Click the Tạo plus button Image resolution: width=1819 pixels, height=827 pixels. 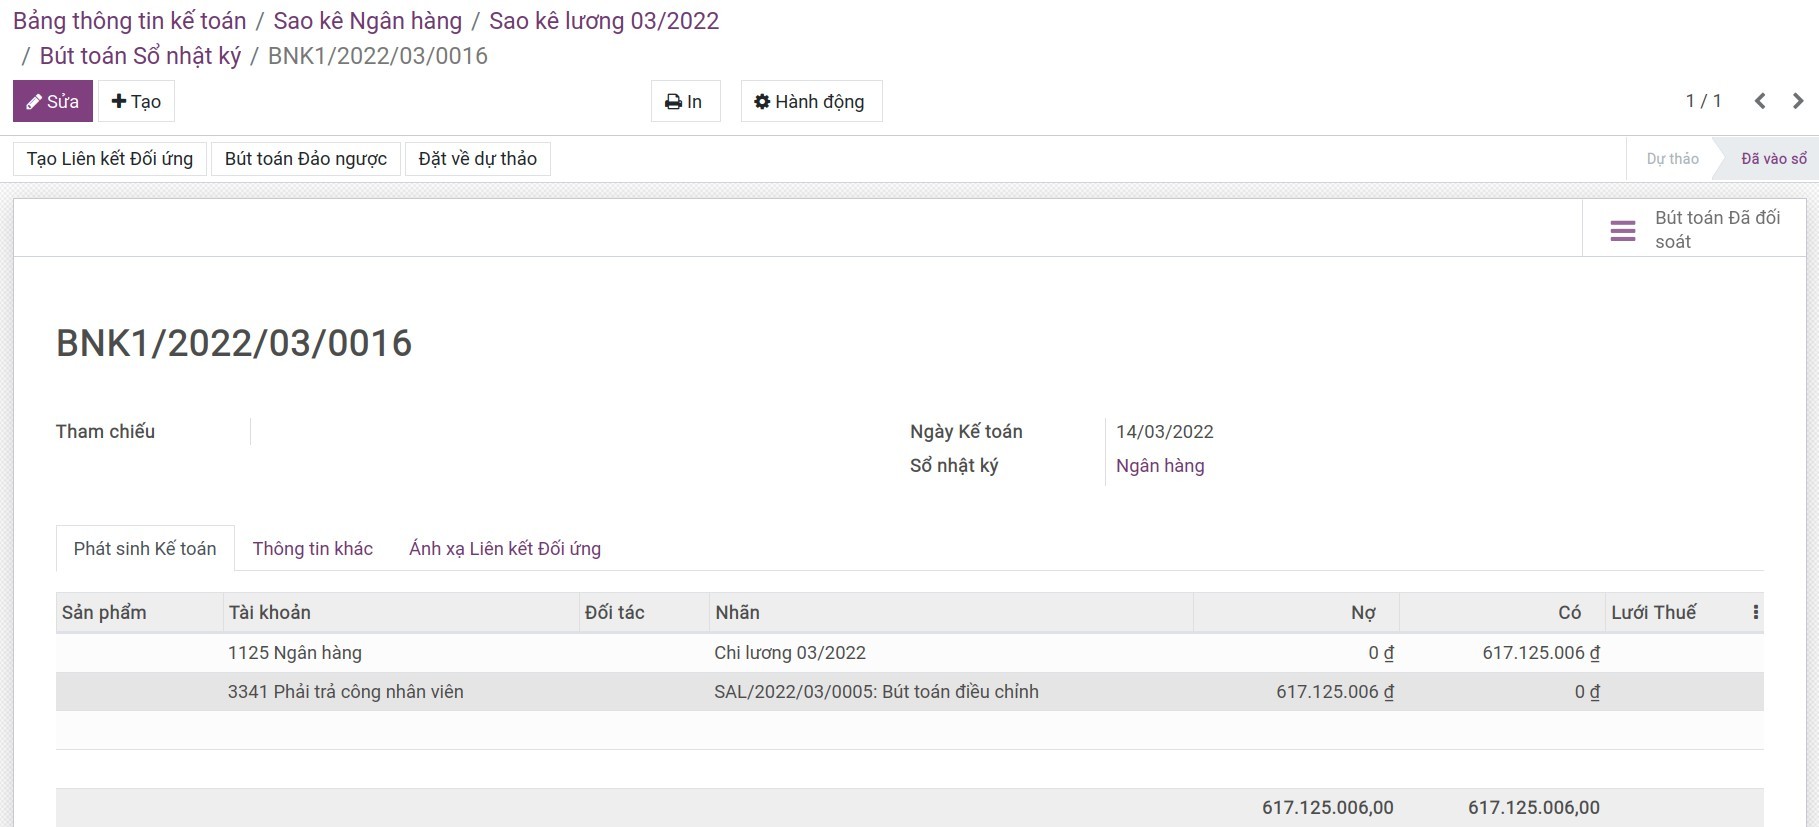(136, 101)
